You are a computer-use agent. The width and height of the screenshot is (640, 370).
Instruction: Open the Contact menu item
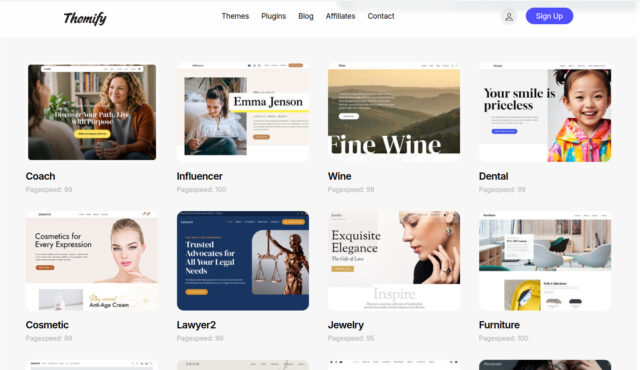coord(381,16)
